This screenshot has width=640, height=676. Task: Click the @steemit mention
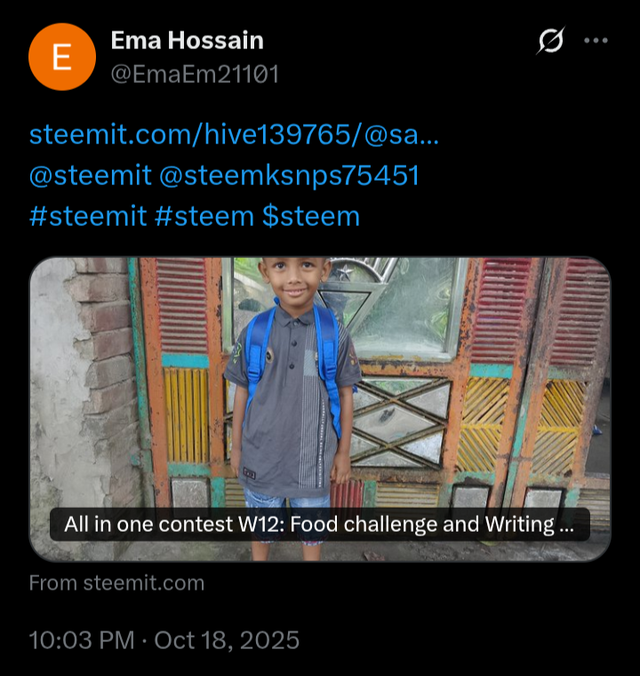89,175
